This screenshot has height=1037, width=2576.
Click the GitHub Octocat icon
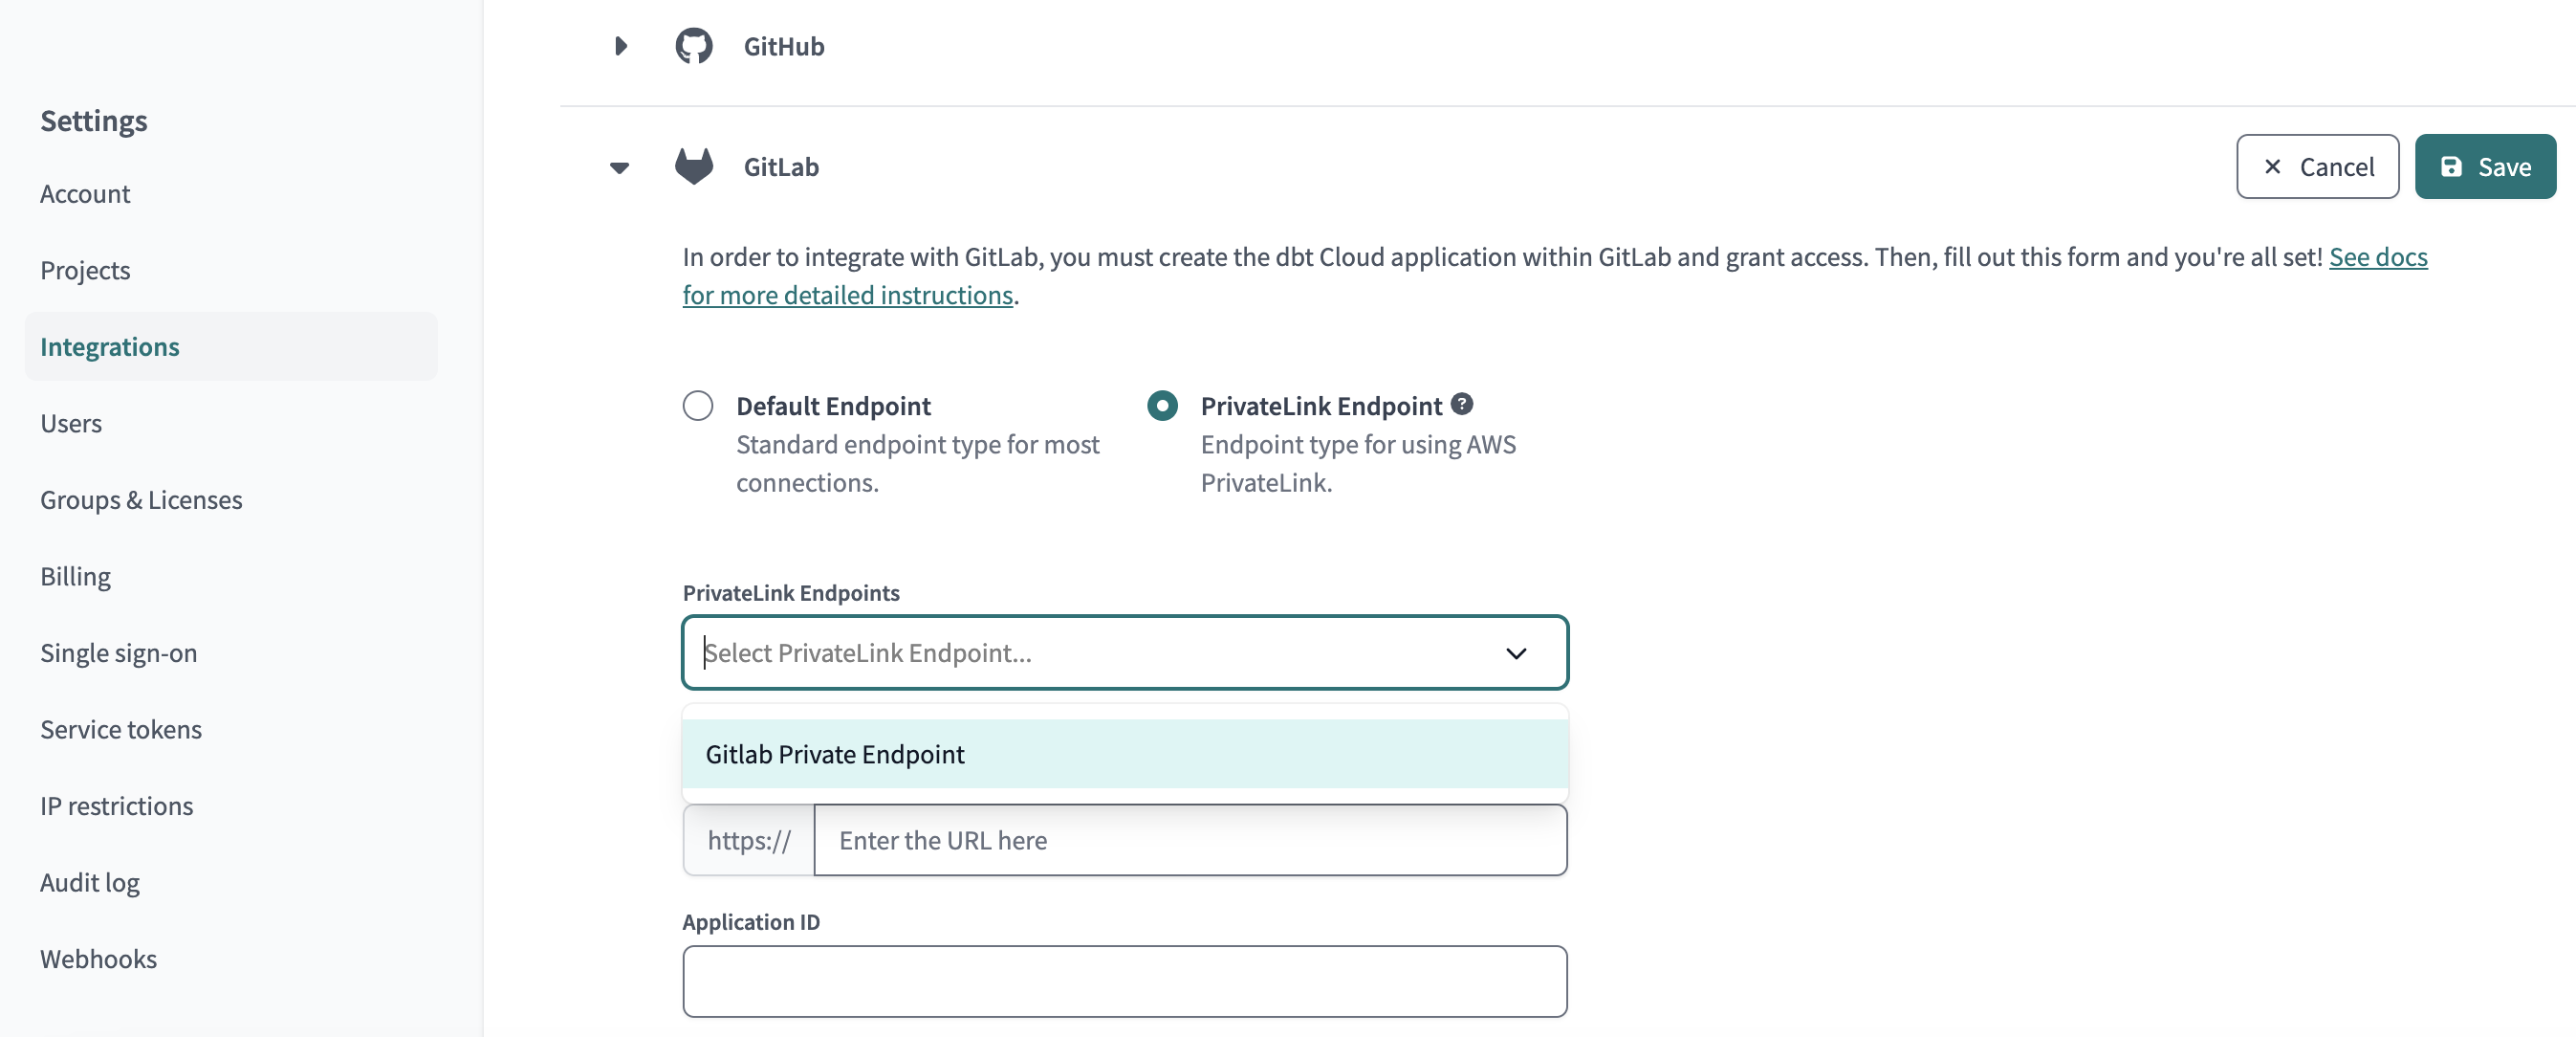point(691,44)
